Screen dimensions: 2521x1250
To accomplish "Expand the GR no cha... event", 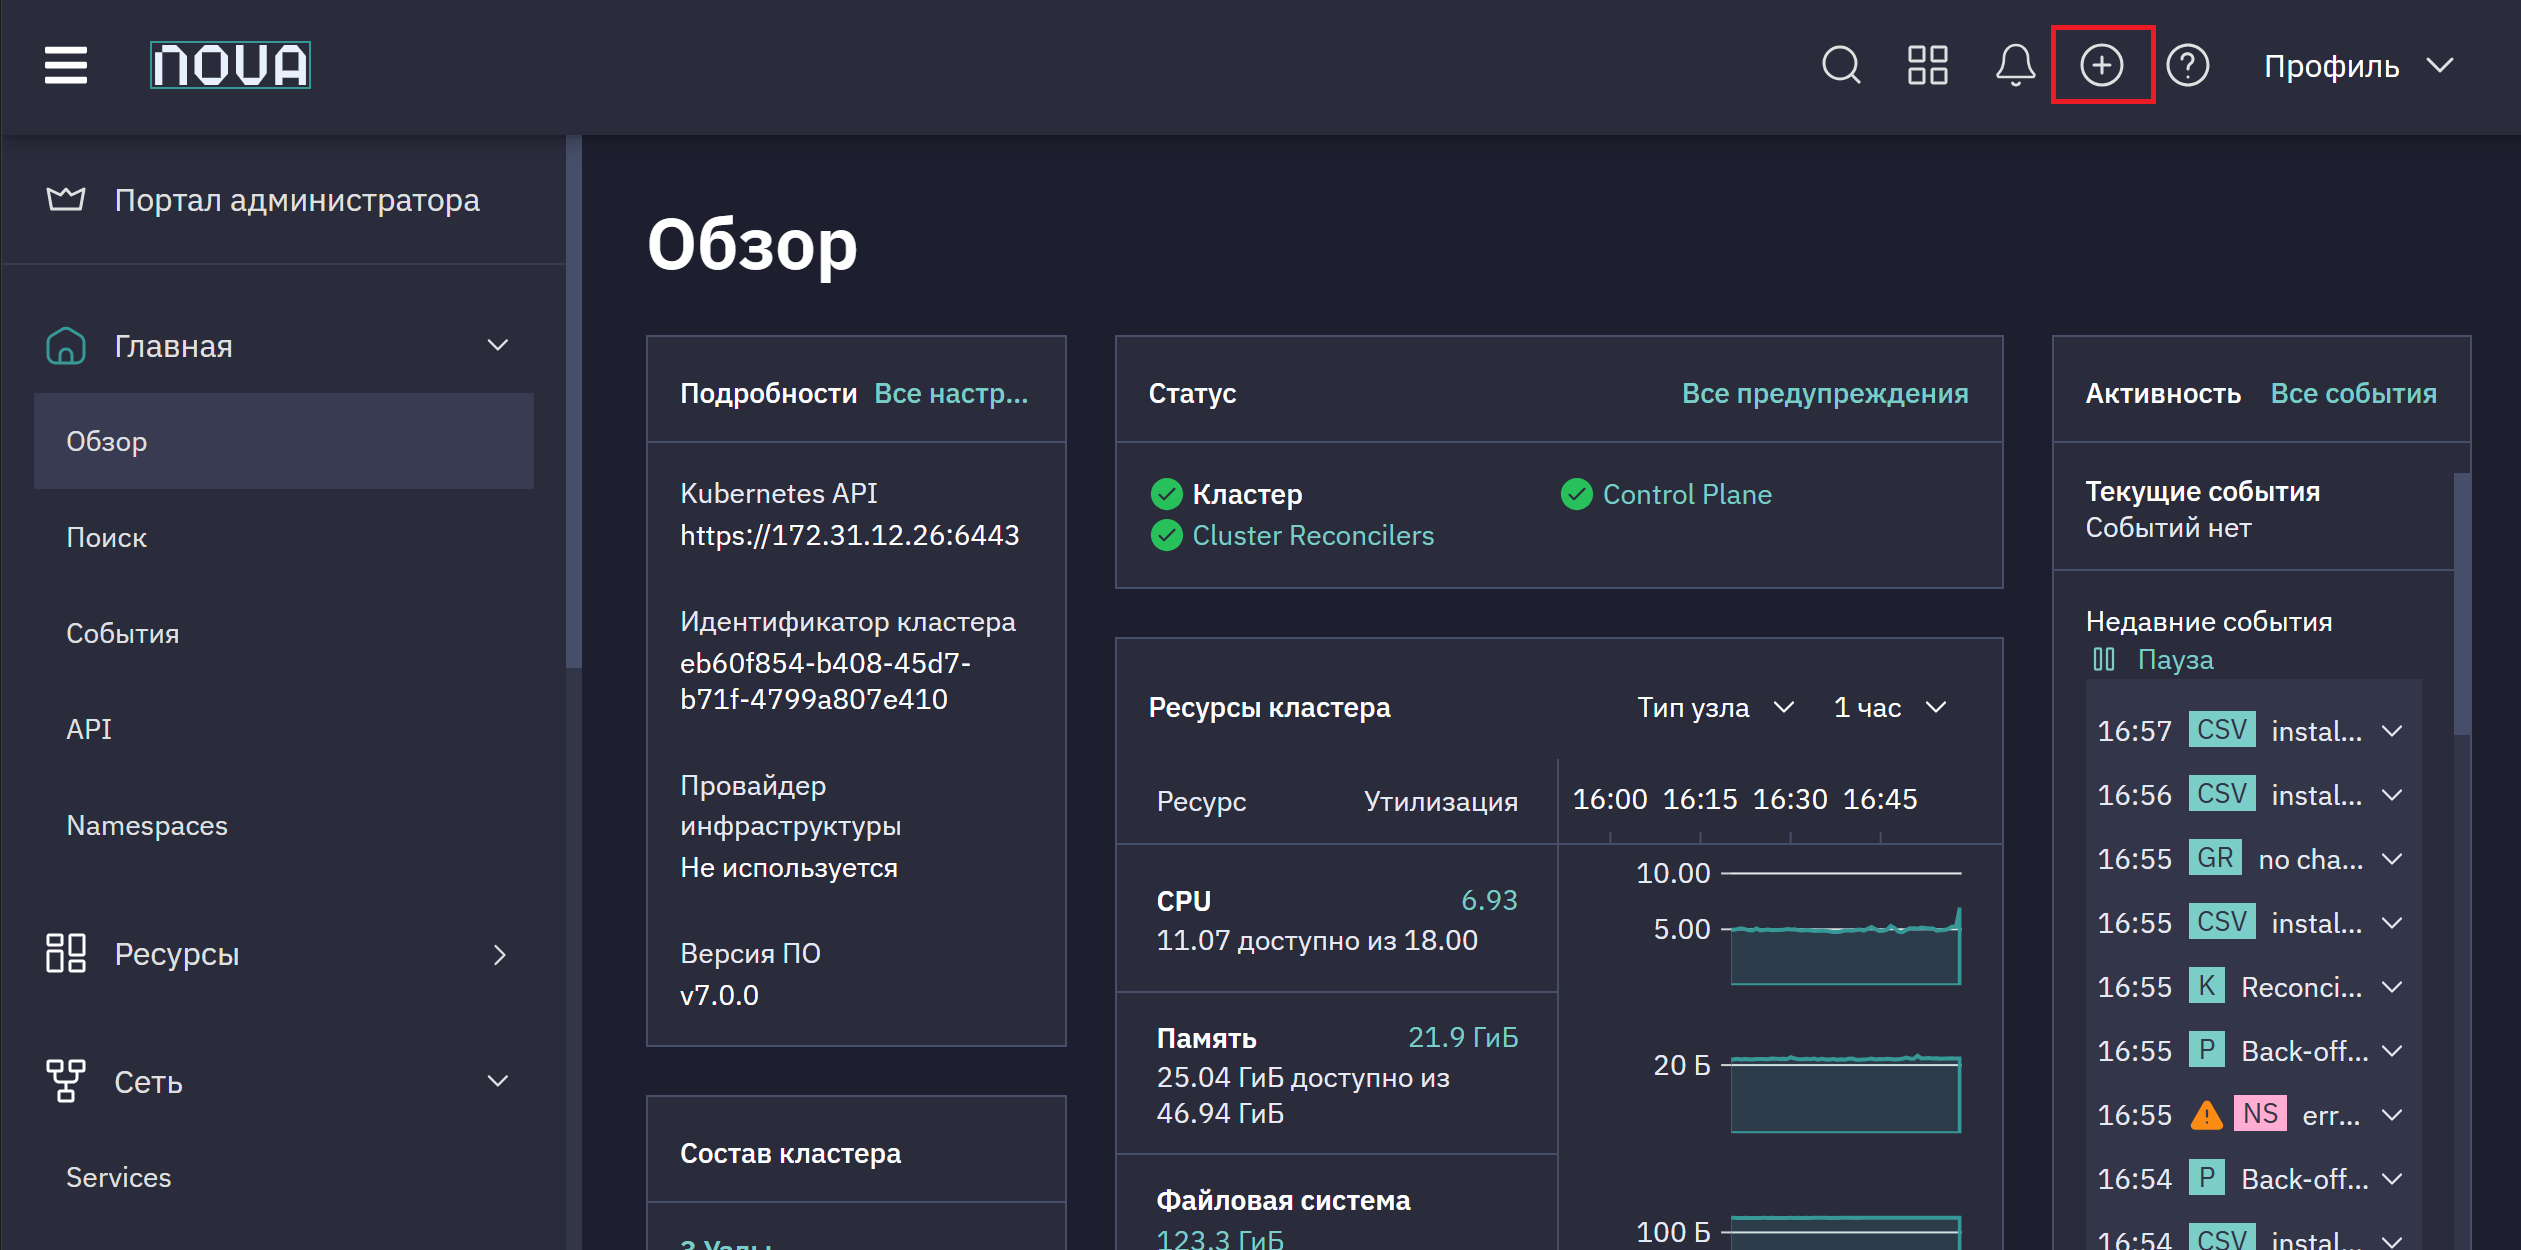I will click(x=2392, y=859).
